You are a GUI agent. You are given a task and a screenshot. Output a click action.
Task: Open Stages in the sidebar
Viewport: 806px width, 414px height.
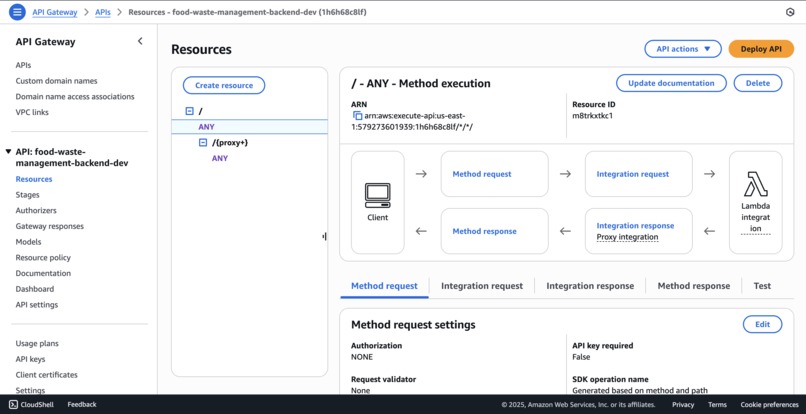click(x=27, y=195)
